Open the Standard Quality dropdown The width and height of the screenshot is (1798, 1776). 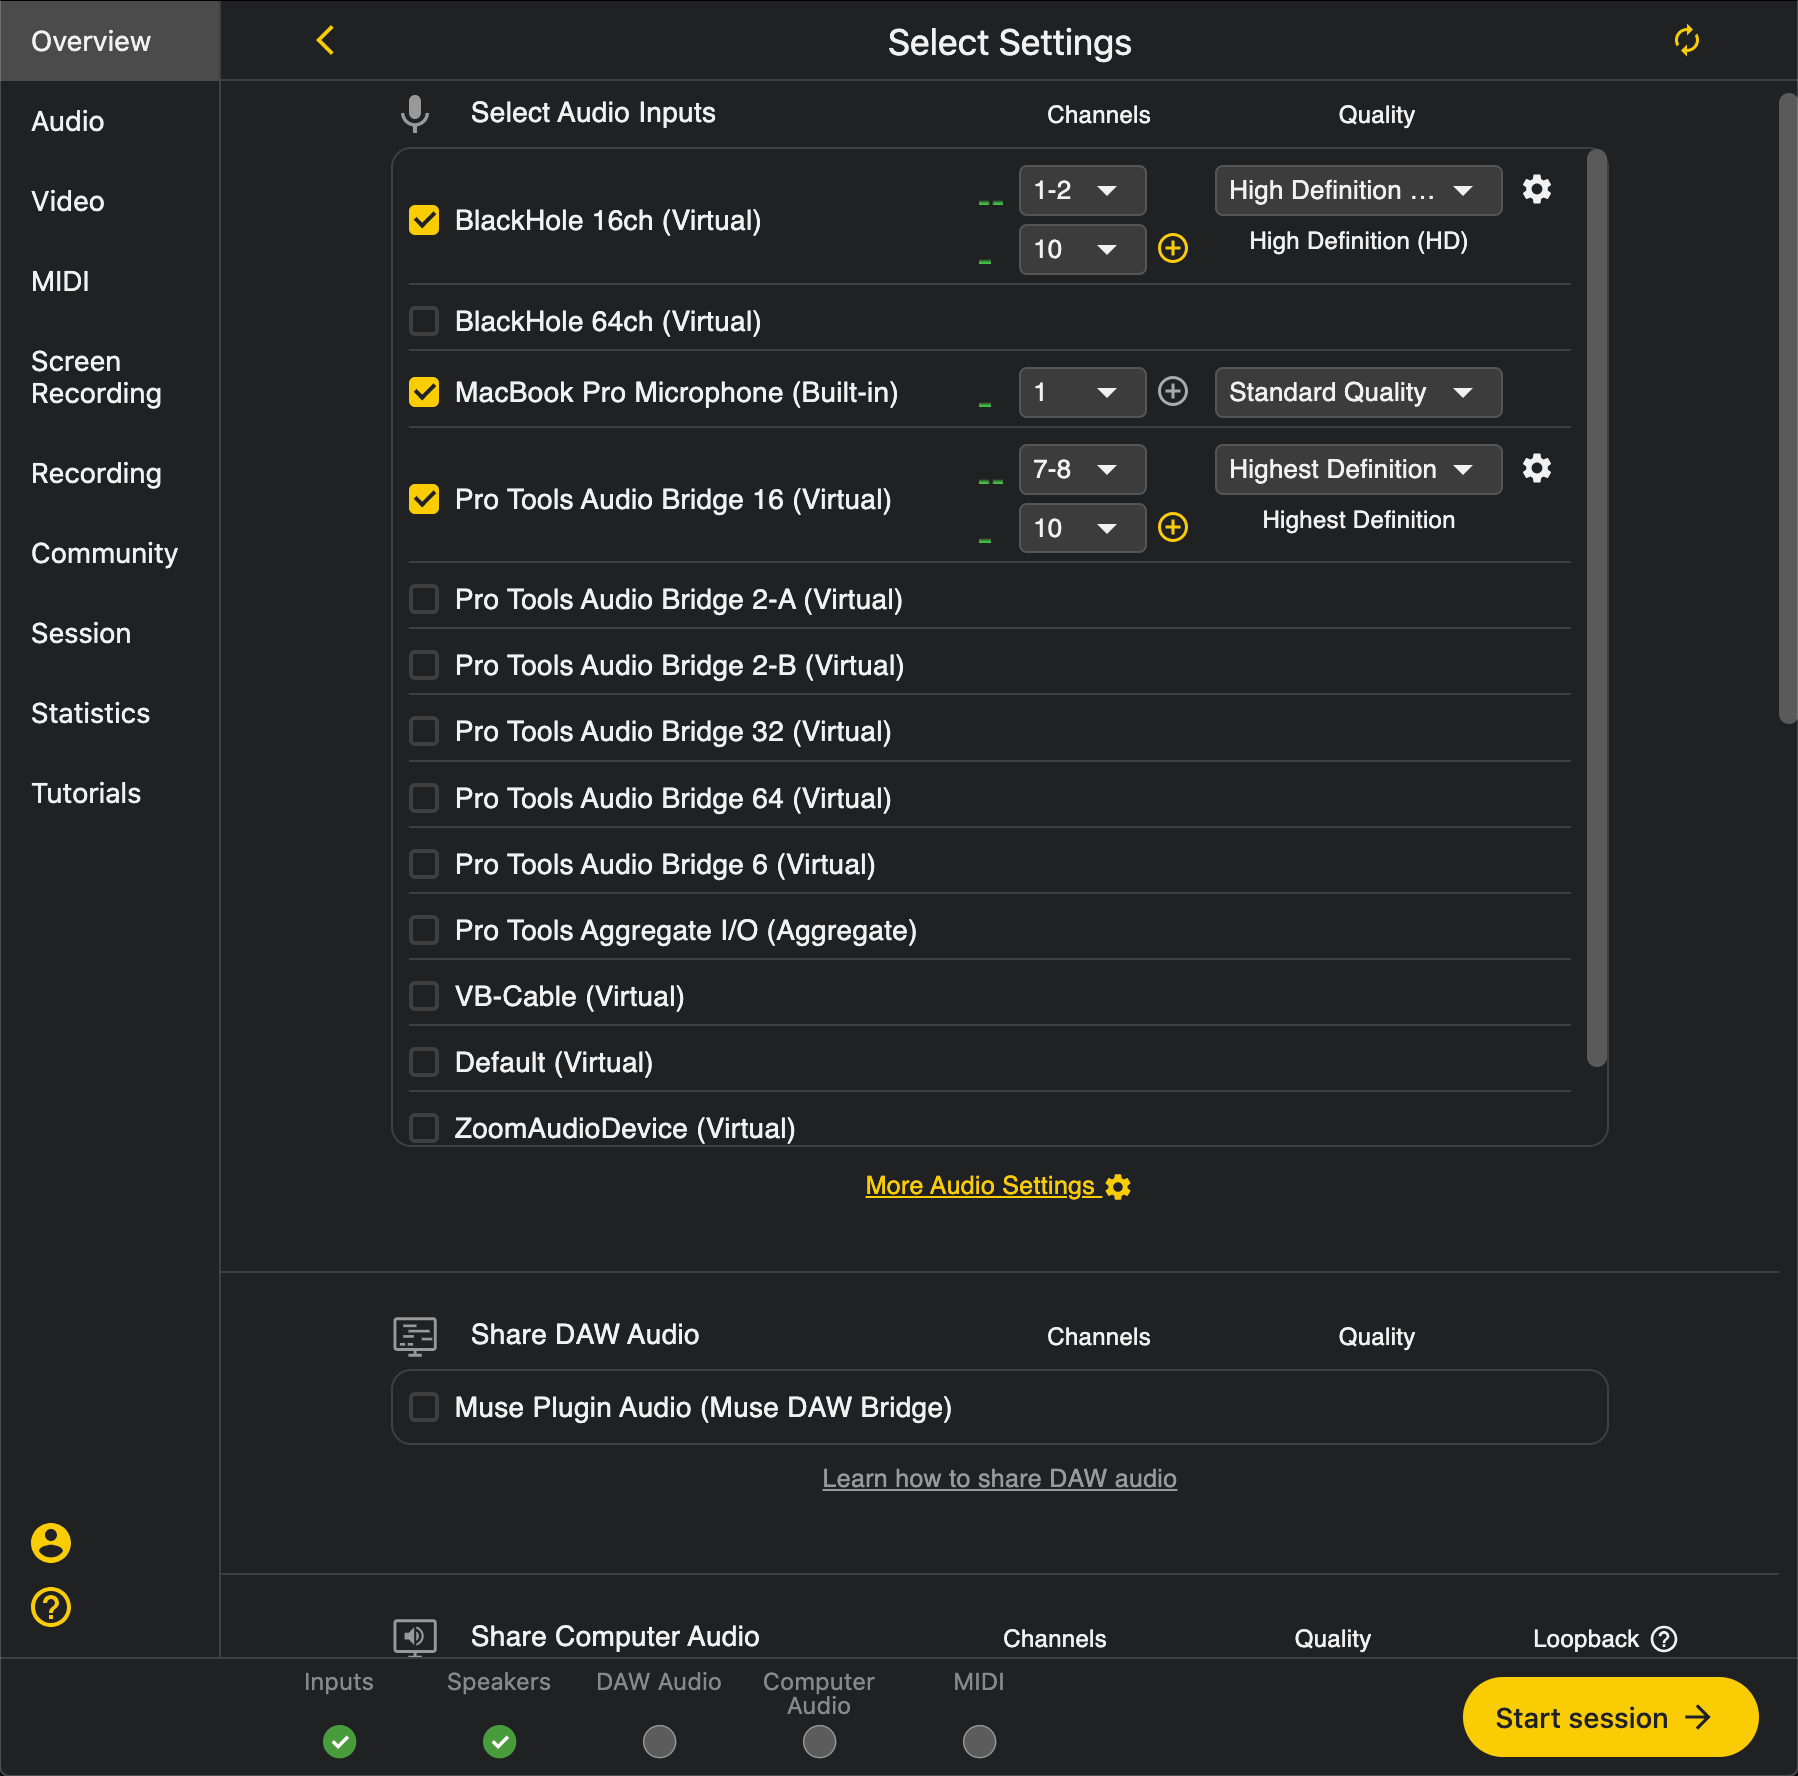point(1357,392)
